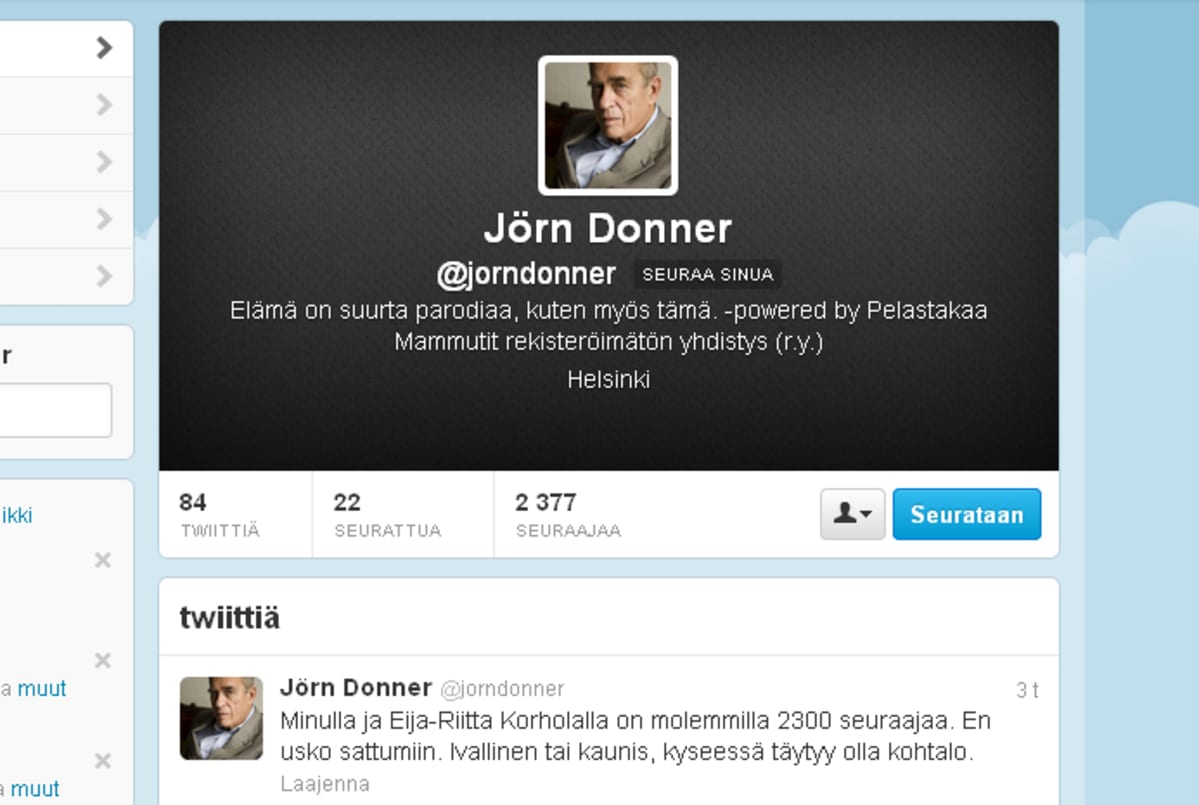Click the user actions person icon dropdown
The image size is (1199, 805).
click(x=853, y=514)
